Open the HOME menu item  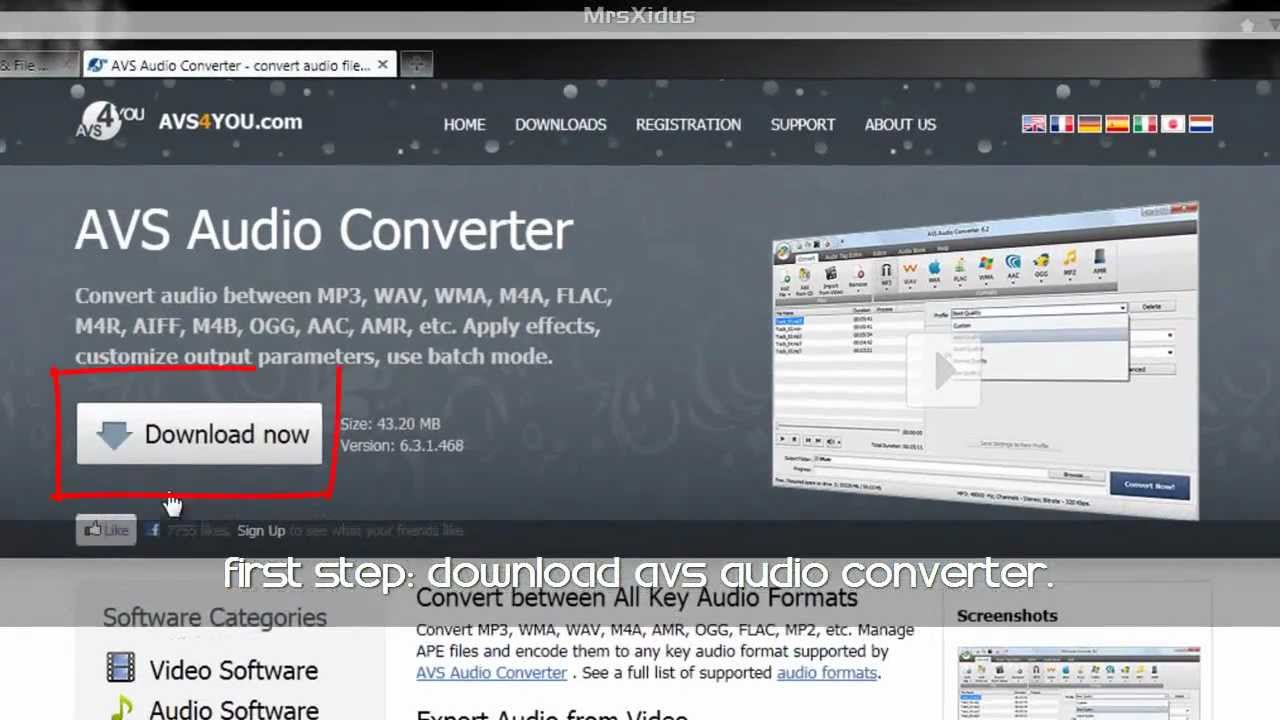[464, 124]
